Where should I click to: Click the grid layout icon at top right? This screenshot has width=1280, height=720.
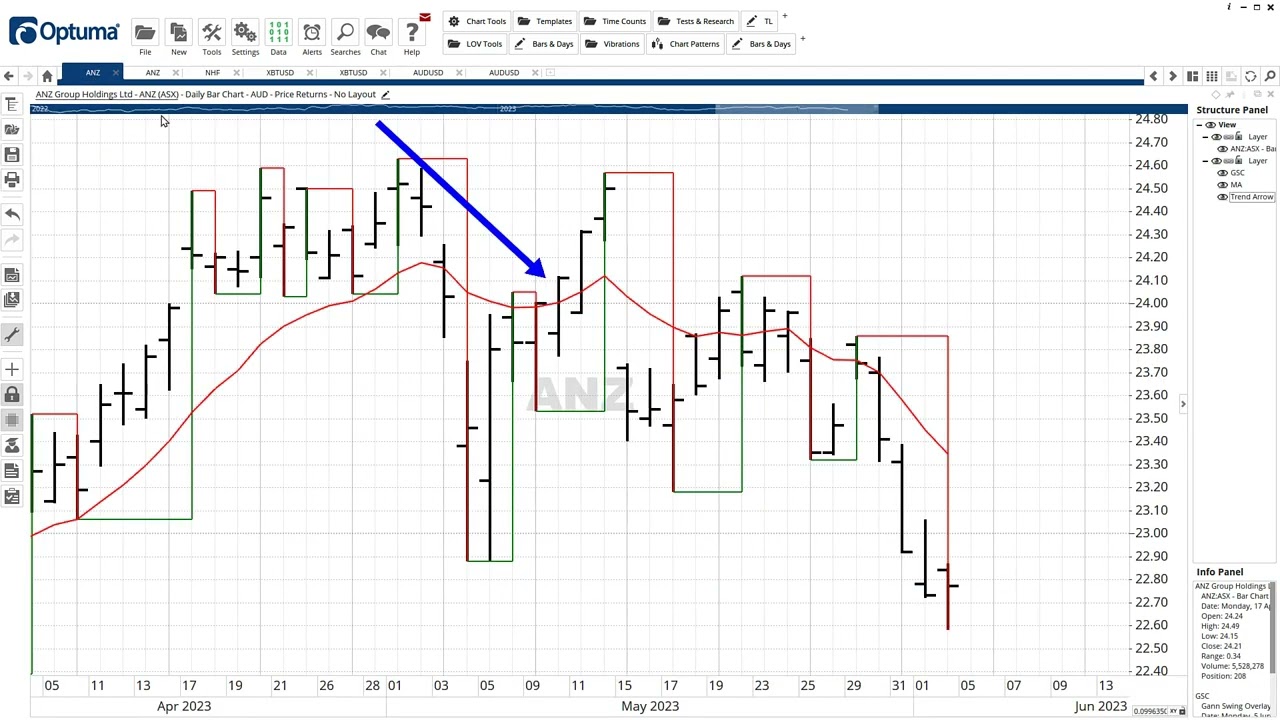pyautogui.click(x=1211, y=76)
